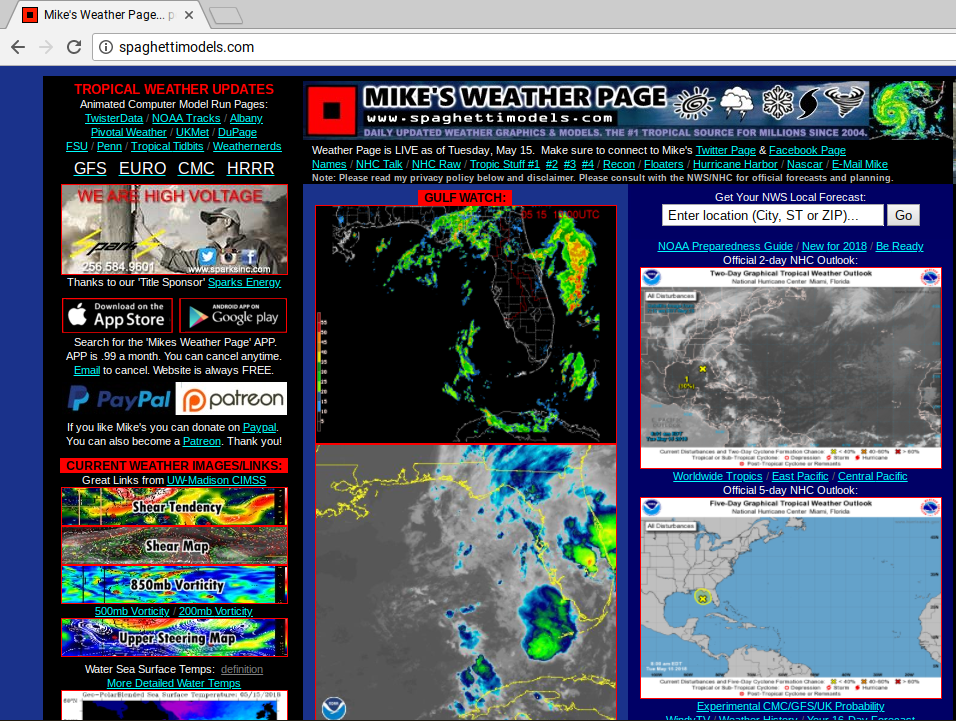
Task: Open the Weathernerds link
Action: coord(247,146)
